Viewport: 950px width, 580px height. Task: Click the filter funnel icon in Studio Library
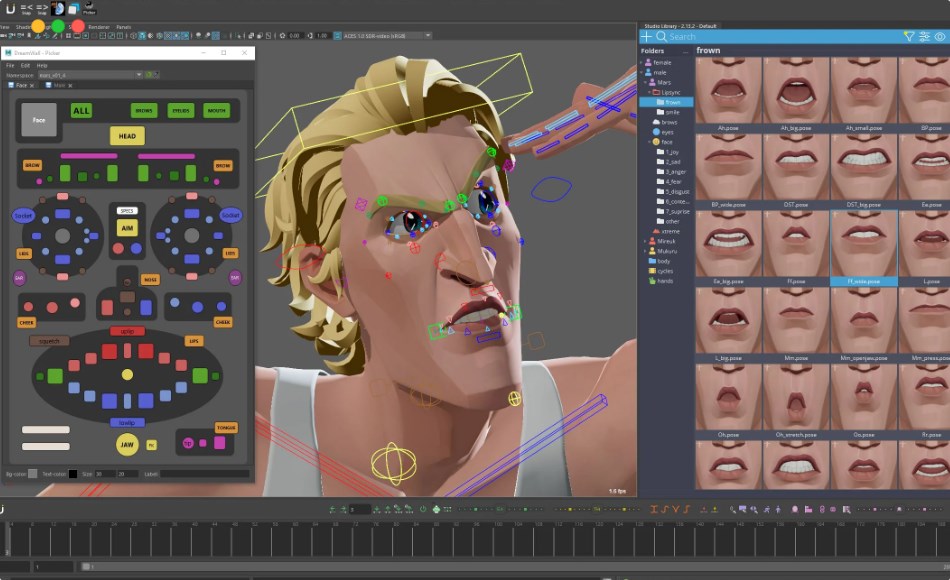click(908, 35)
